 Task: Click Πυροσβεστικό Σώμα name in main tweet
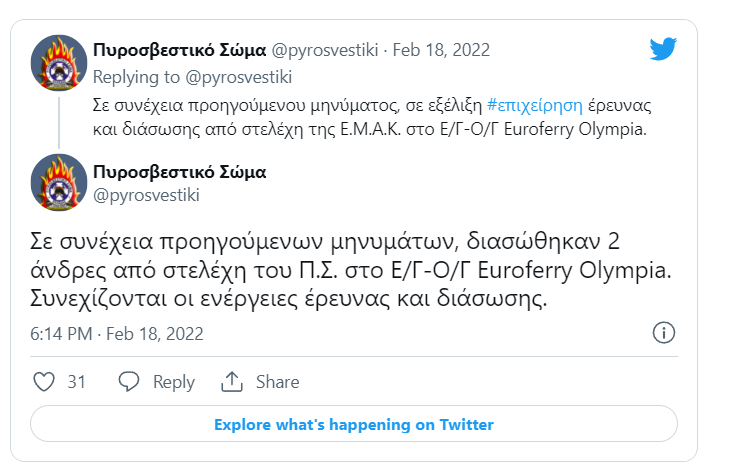click(x=179, y=172)
